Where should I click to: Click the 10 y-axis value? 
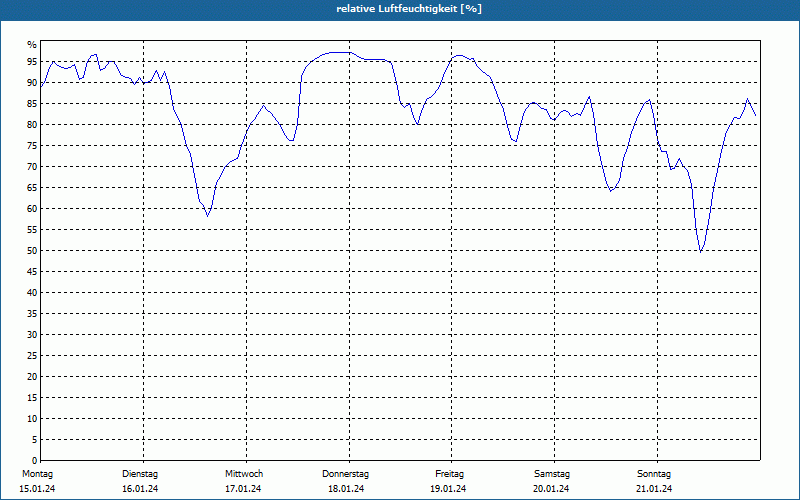point(32,418)
